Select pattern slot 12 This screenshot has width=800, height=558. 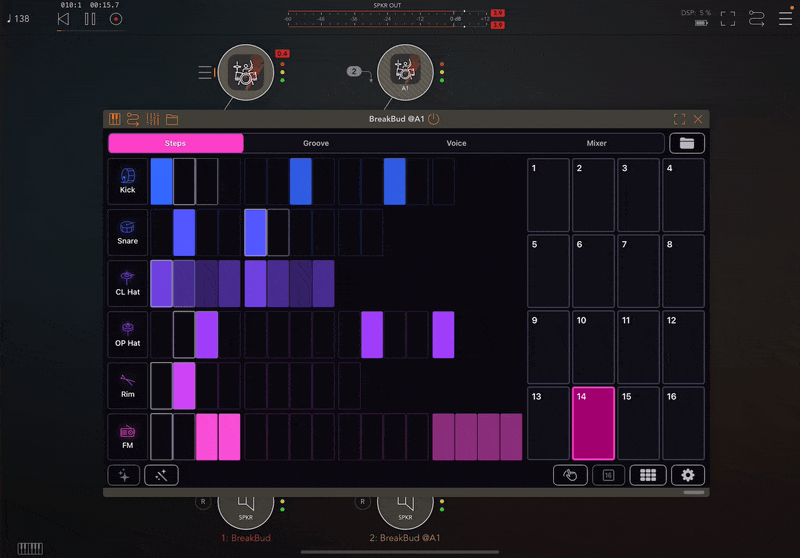[x=684, y=347]
